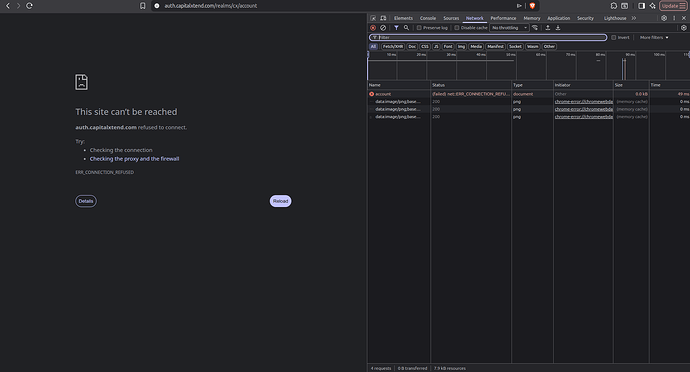Viewport: 690px width, 372px height.
Task: Filter requests by Fetch/XHR
Action: pos(393,46)
